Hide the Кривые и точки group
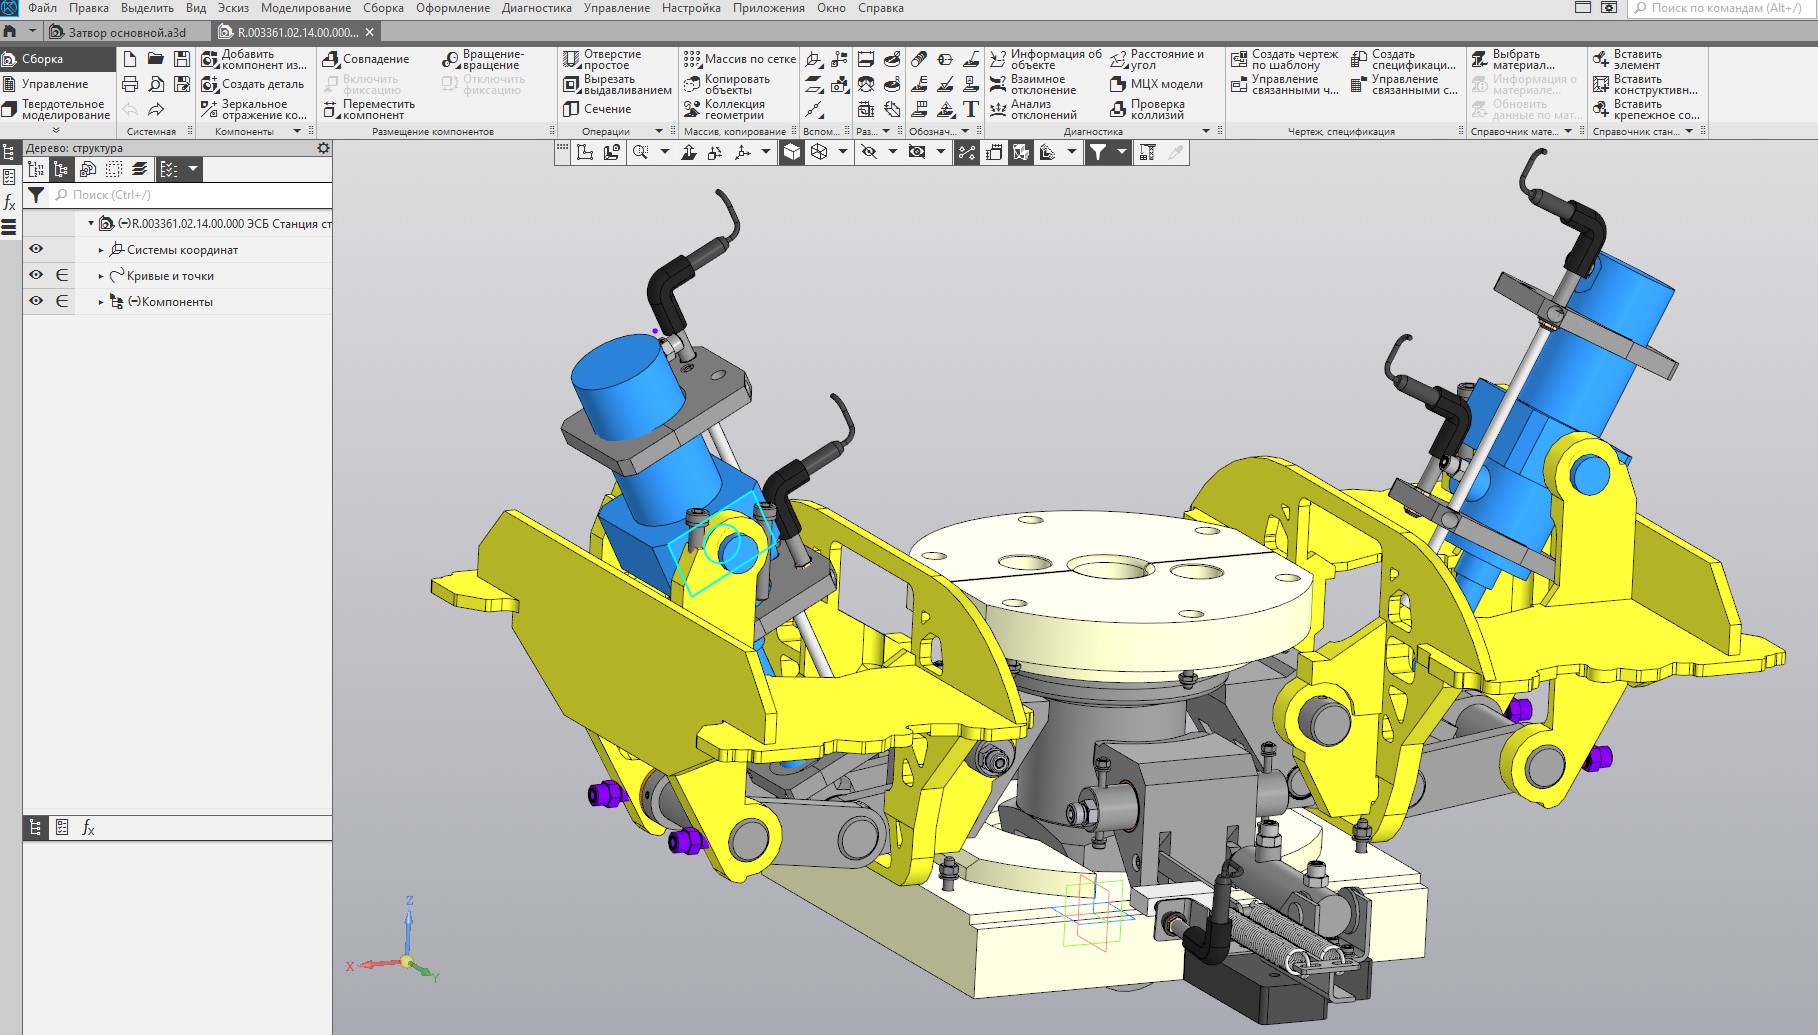 [36, 275]
